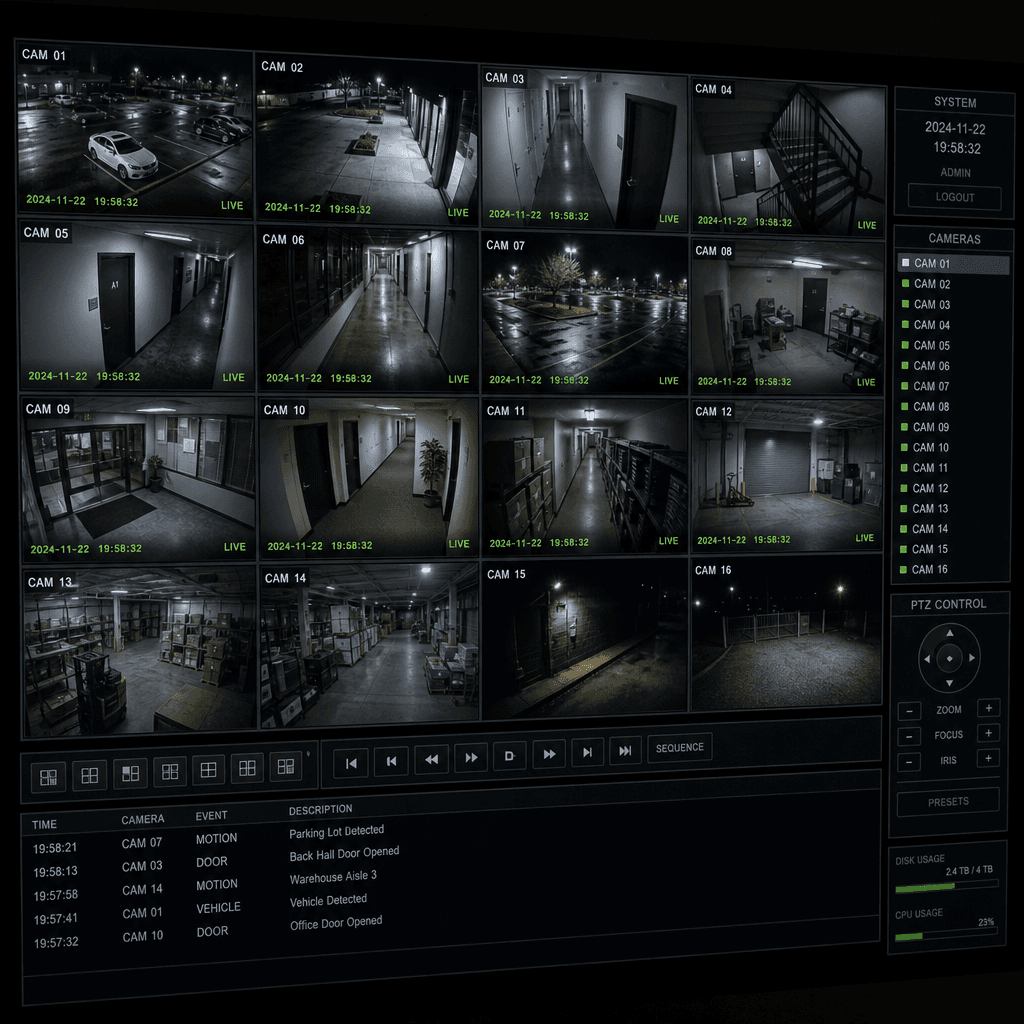The width and height of the screenshot is (1024, 1024).
Task: Select the 'Vehicle Detected' event row
Action: pos(451,904)
